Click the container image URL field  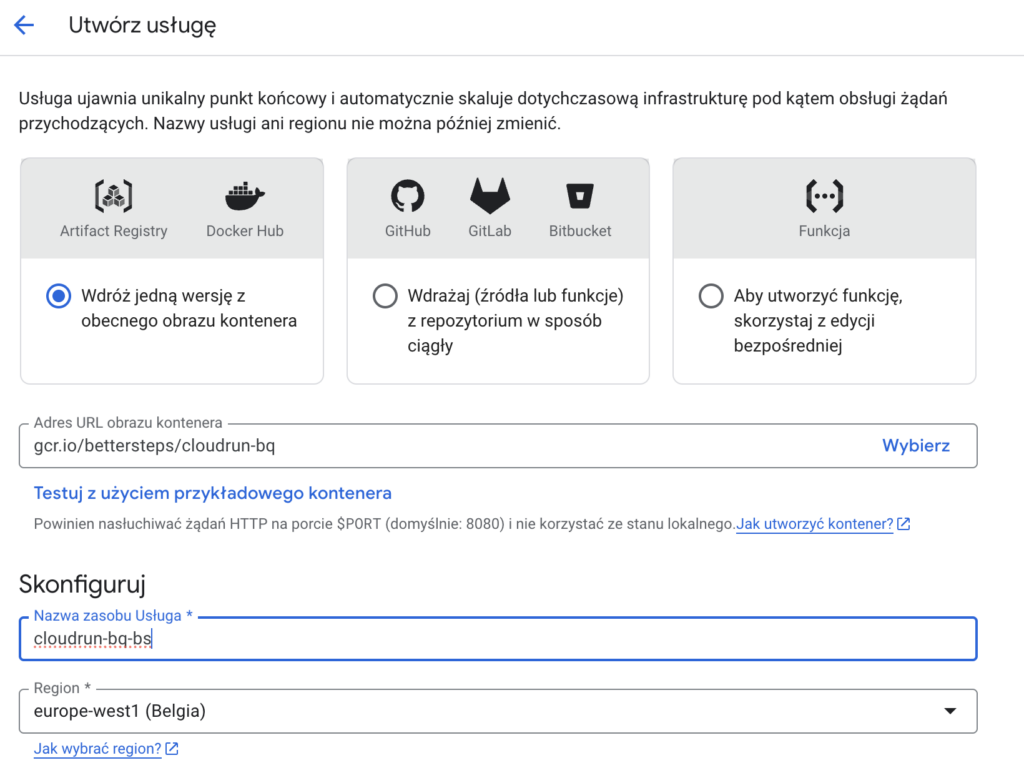[x=440, y=446]
